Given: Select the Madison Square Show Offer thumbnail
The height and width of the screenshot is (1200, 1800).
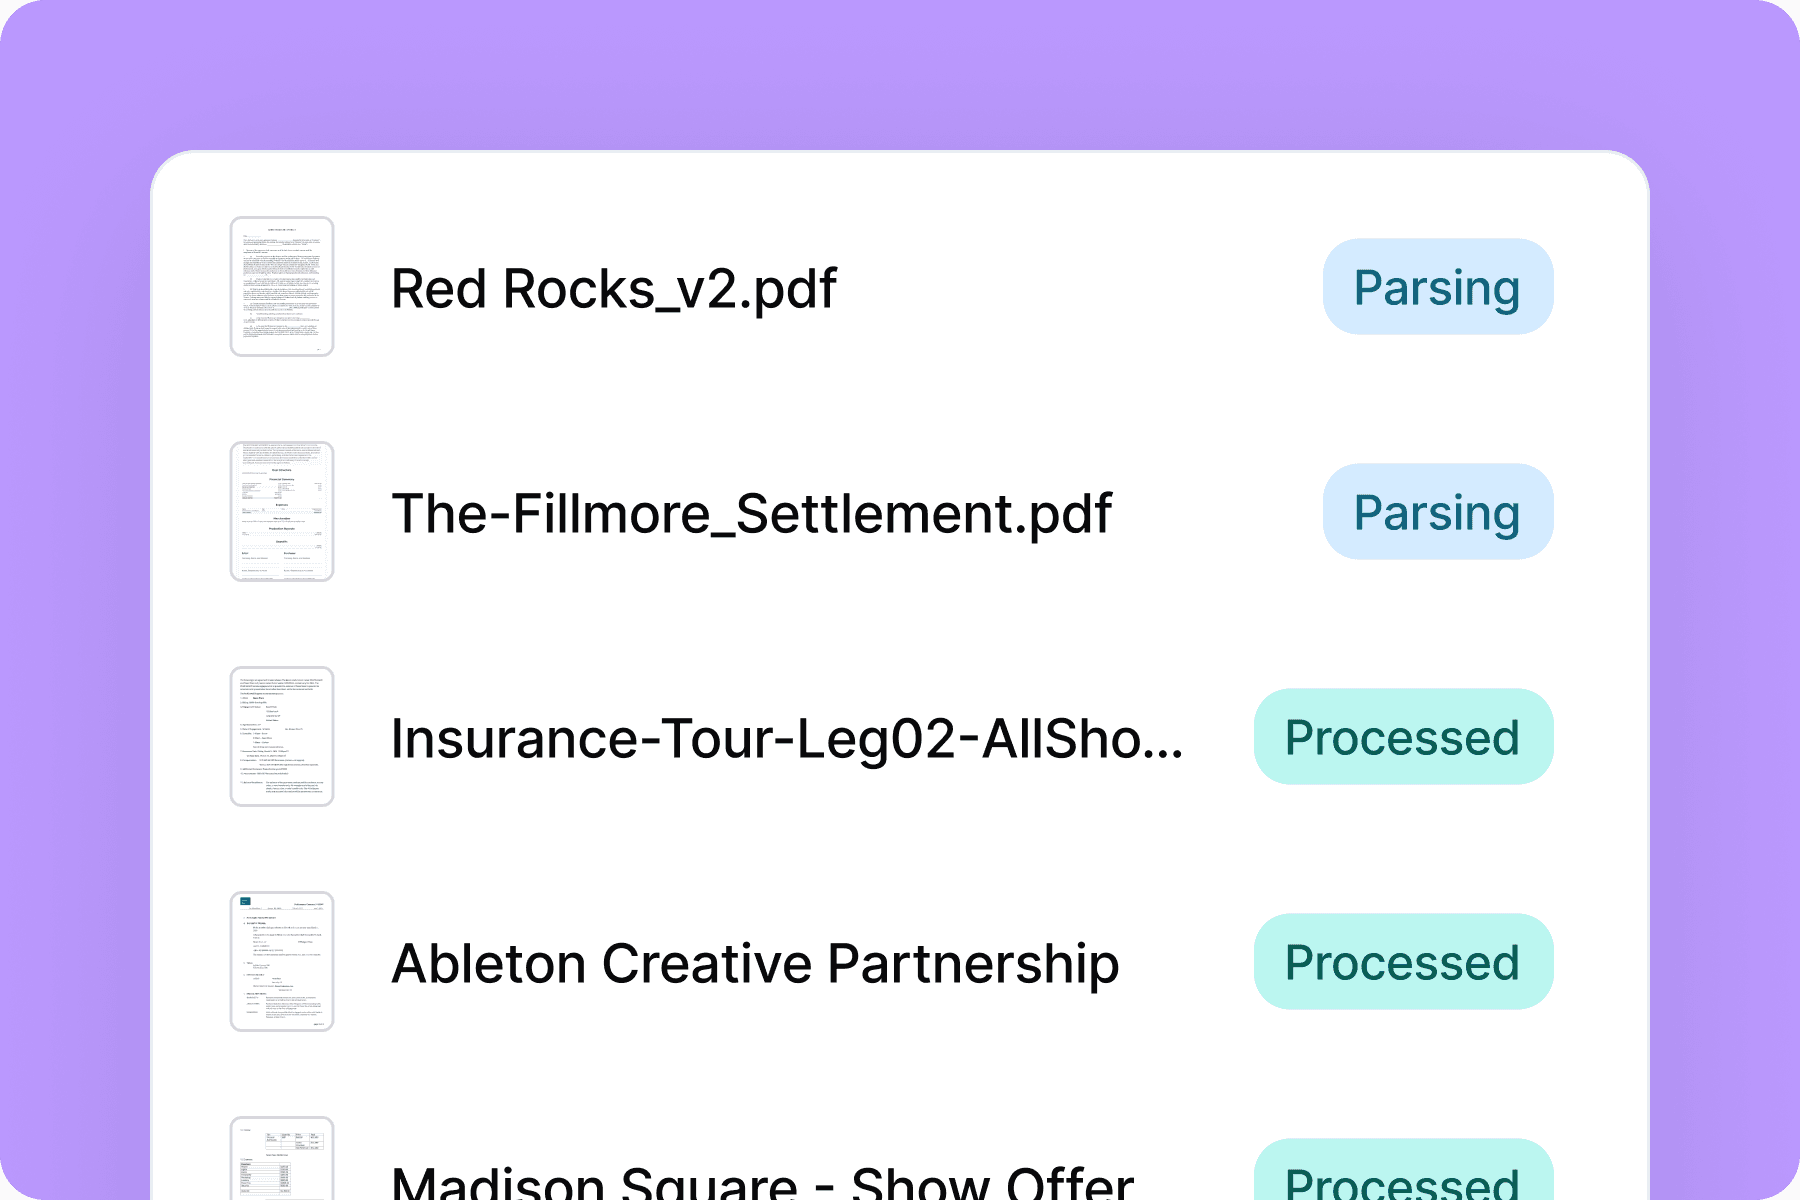Looking at the screenshot, I should tap(282, 1160).
